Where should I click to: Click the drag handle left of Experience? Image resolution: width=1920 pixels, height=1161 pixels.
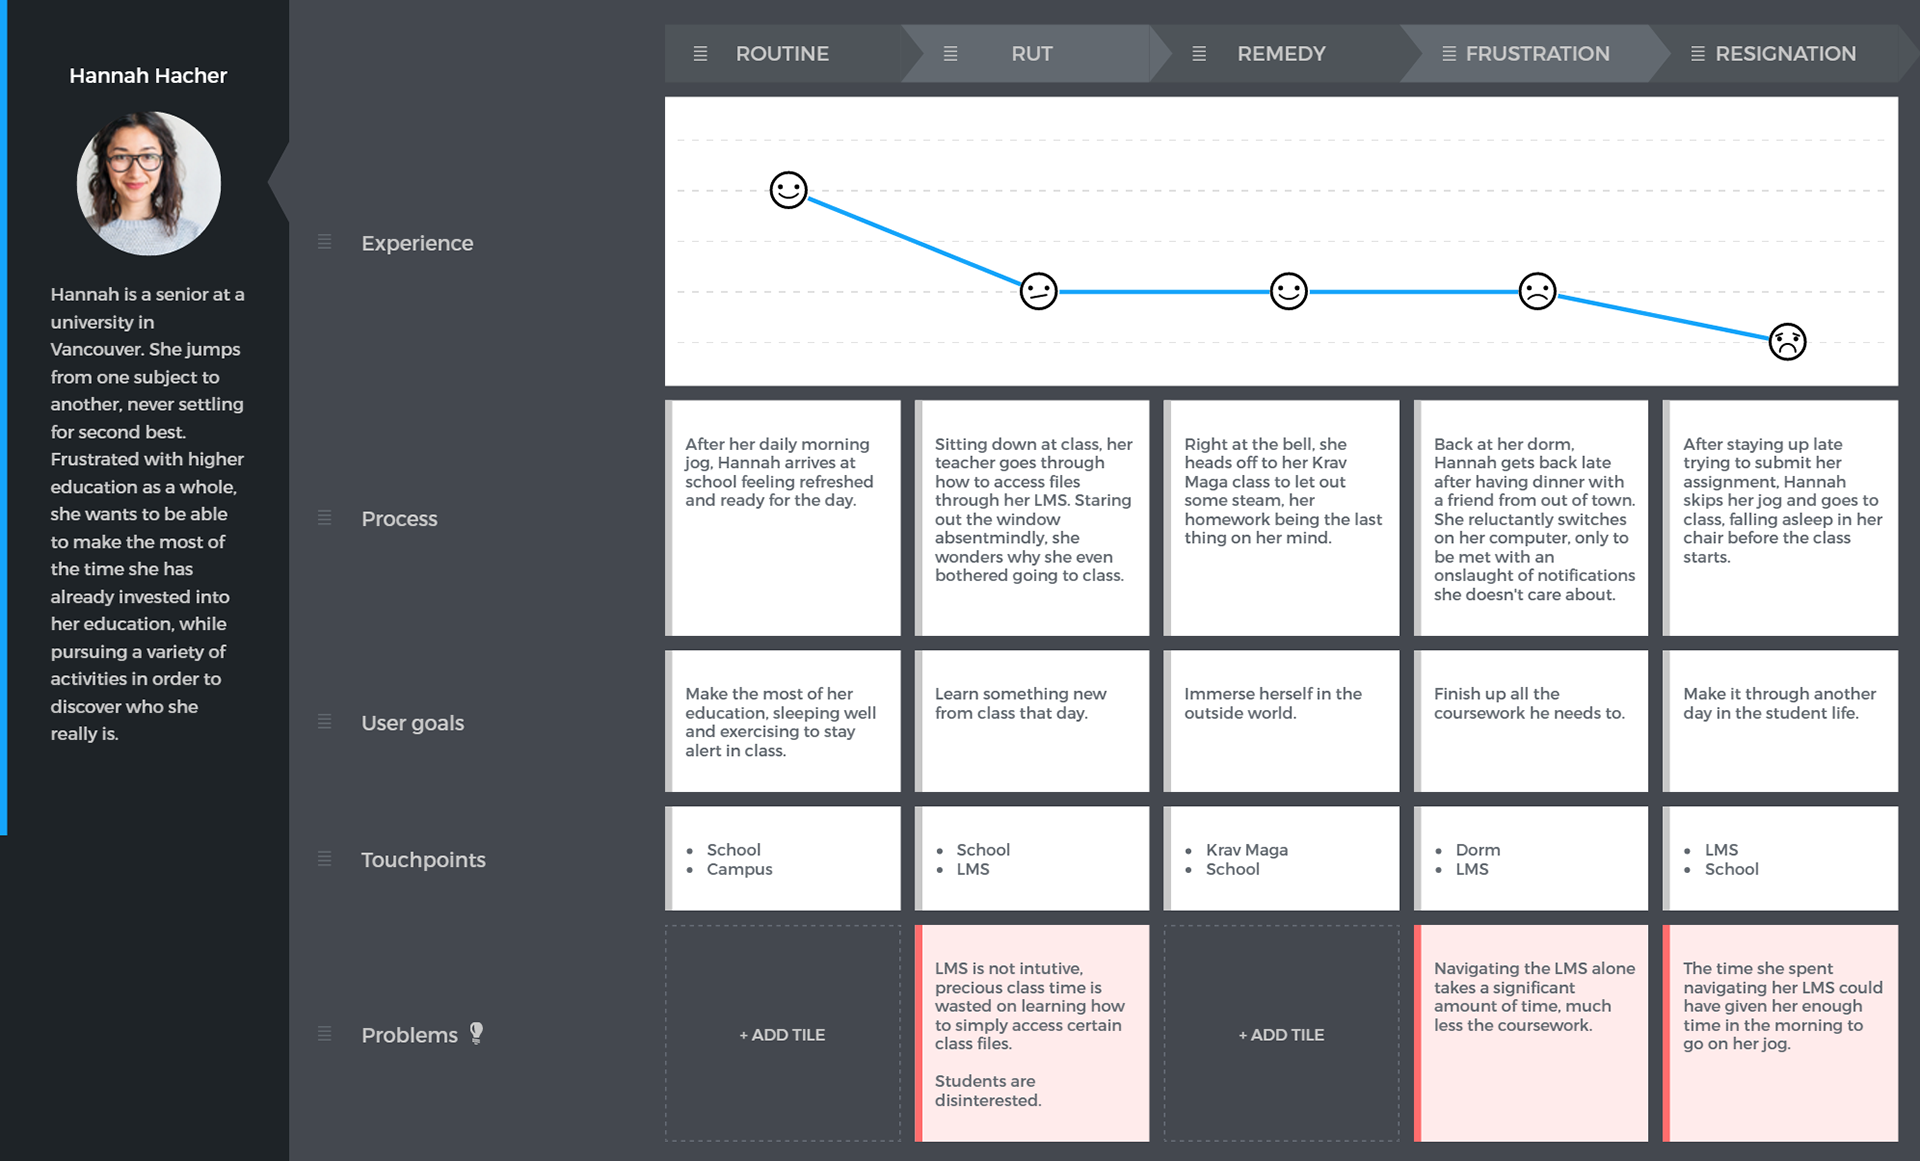[324, 242]
